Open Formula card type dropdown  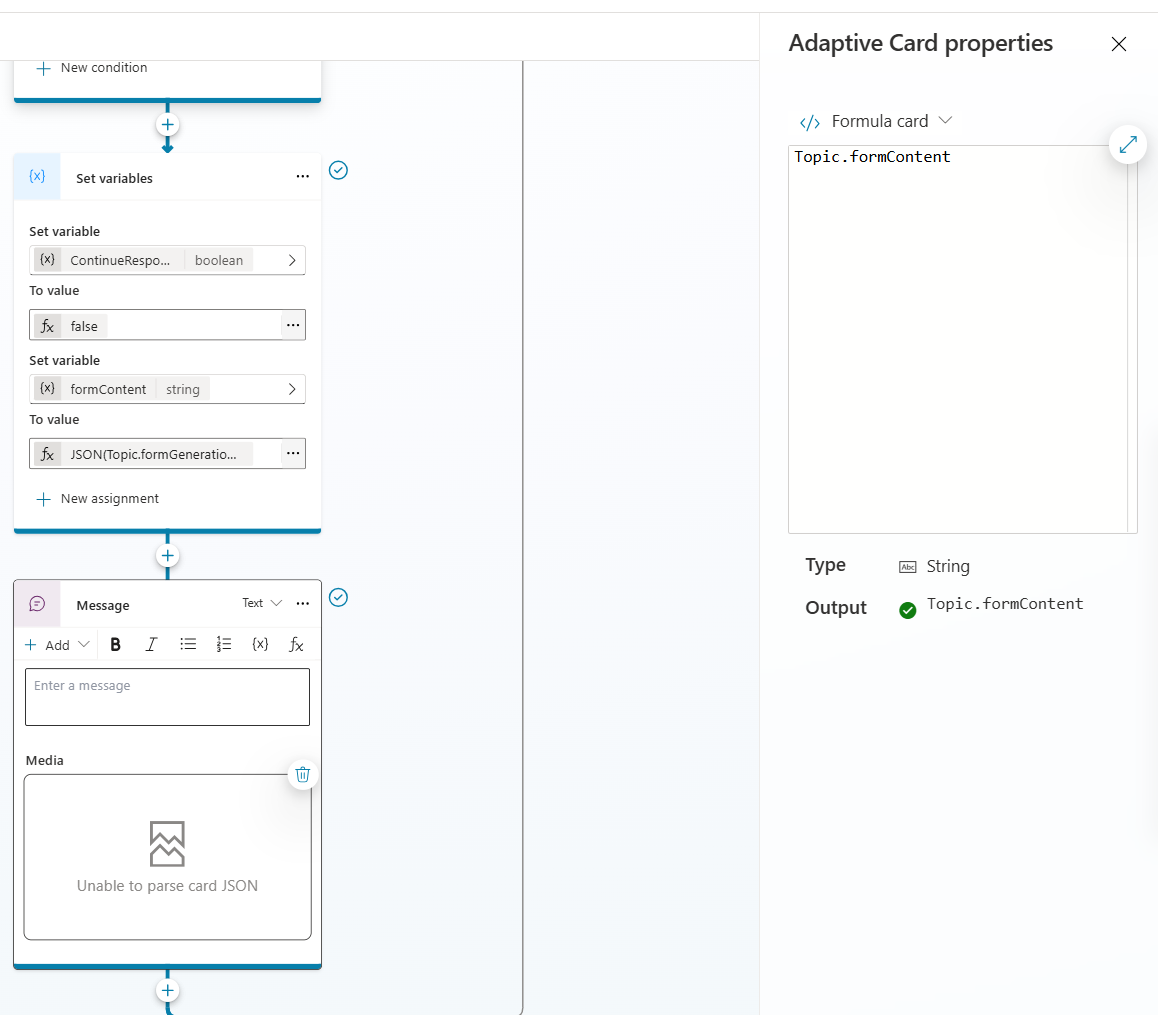(876, 121)
